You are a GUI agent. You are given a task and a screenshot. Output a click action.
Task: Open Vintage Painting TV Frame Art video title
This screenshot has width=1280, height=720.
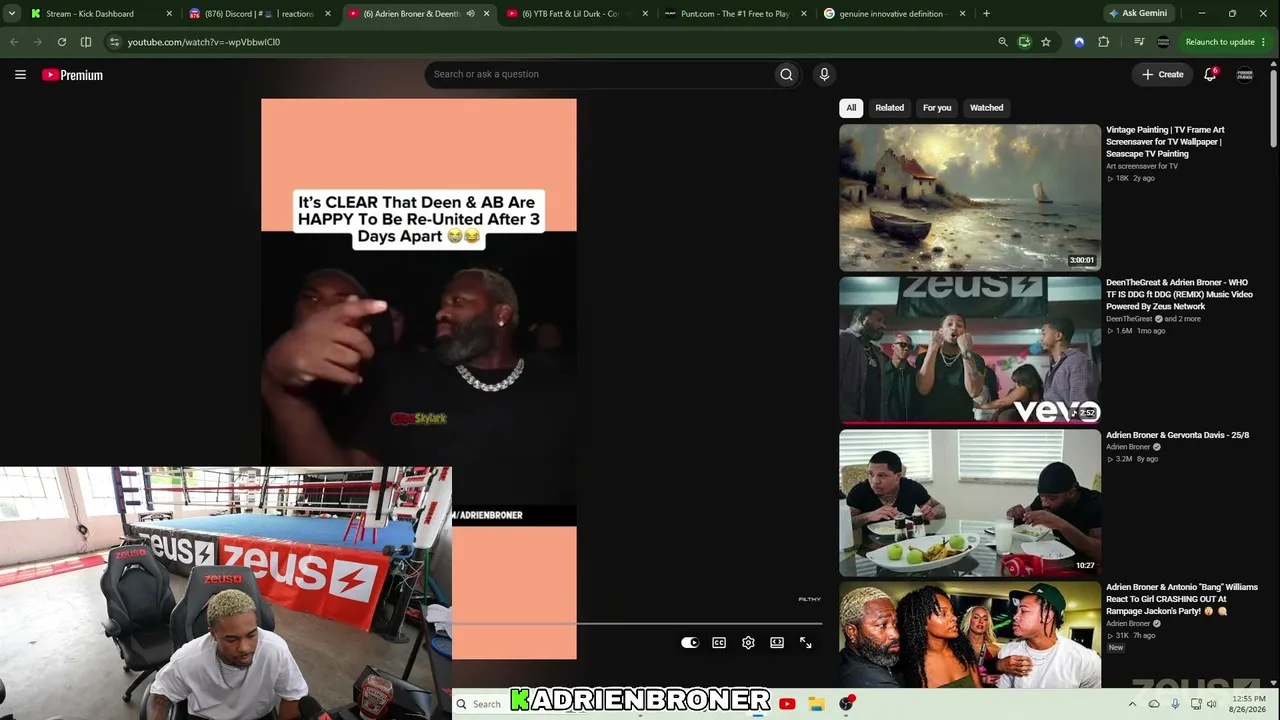tap(1165, 142)
